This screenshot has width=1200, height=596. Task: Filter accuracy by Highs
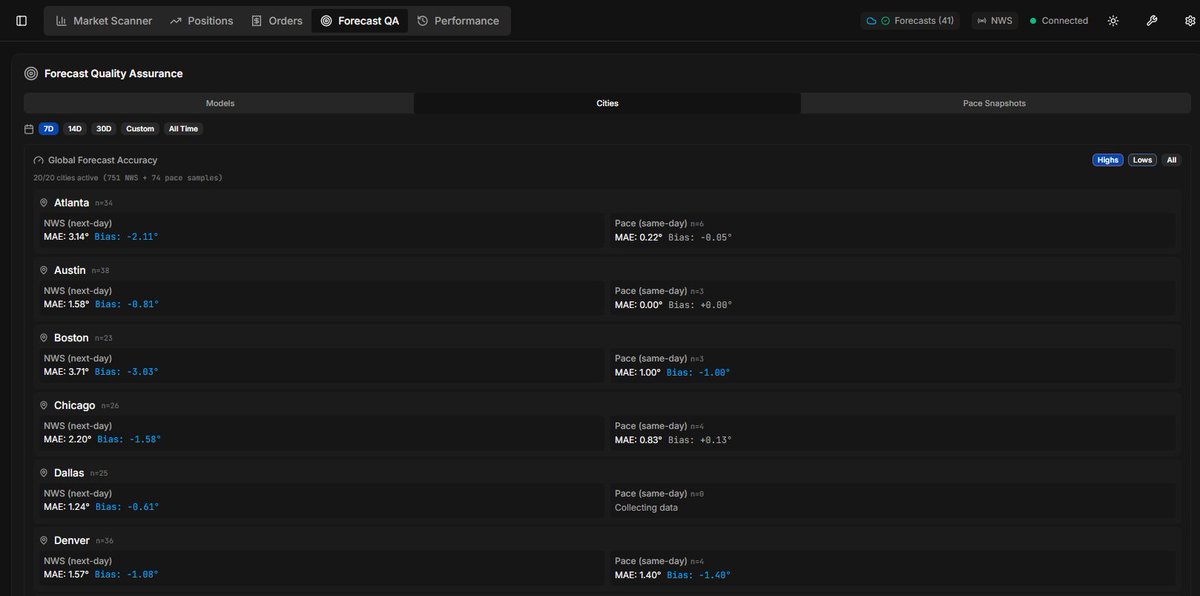pos(1108,160)
